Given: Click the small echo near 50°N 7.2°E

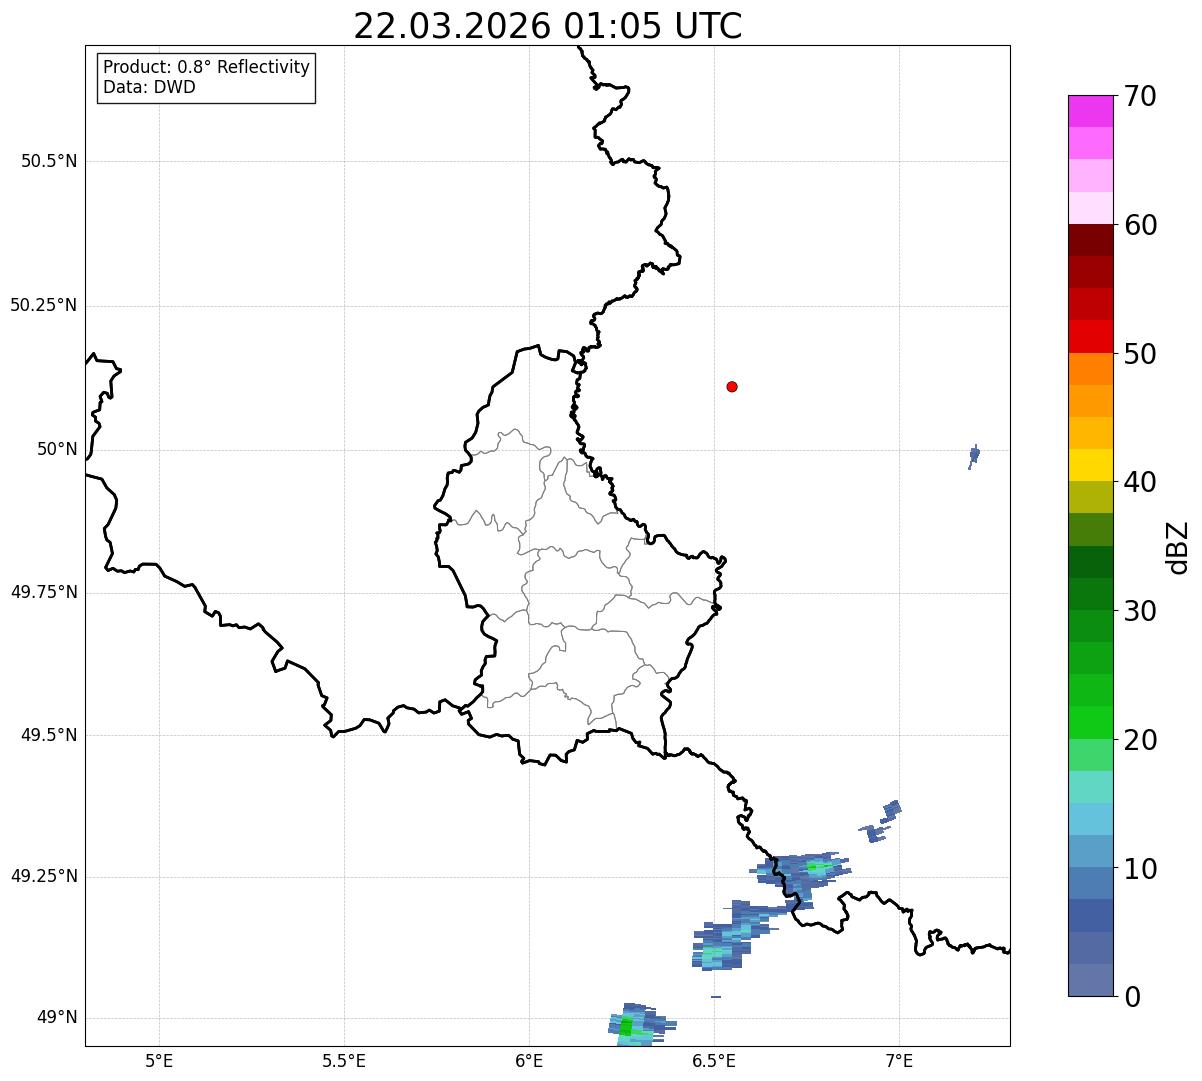Looking at the screenshot, I should point(974,456).
